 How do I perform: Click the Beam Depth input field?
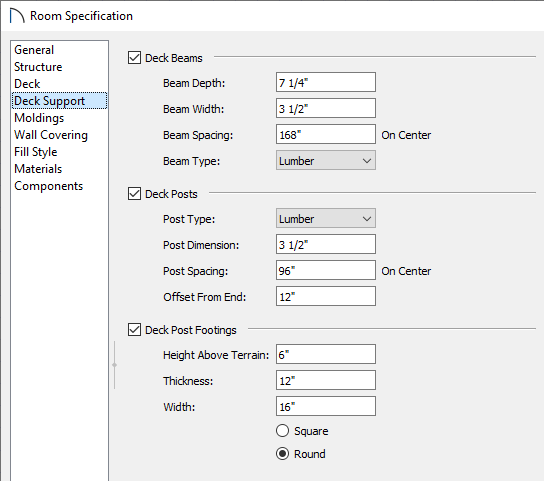[326, 82]
